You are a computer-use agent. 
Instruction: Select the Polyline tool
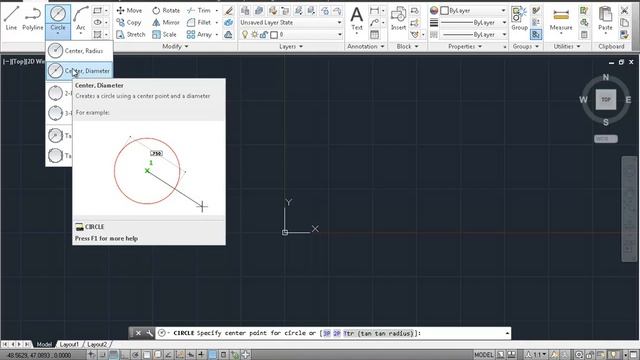coord(33,18)
